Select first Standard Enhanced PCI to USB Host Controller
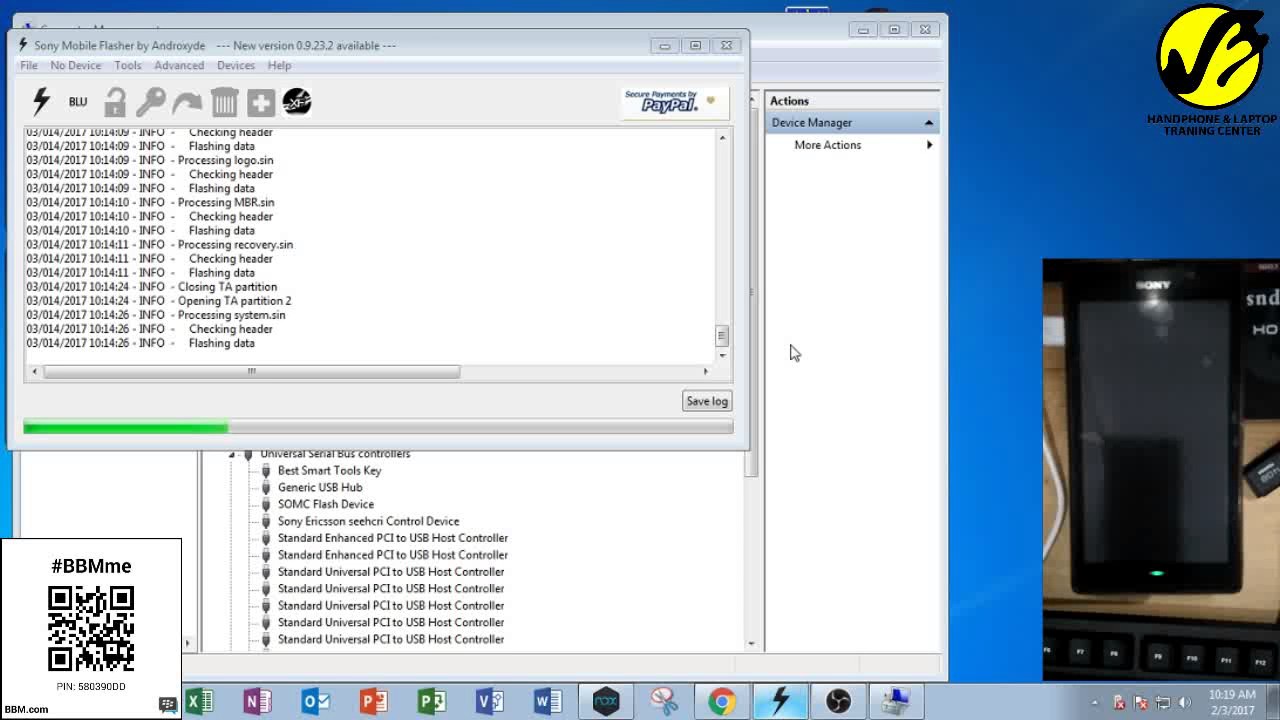Viewport: 1280px width, 720px height. 393,538
